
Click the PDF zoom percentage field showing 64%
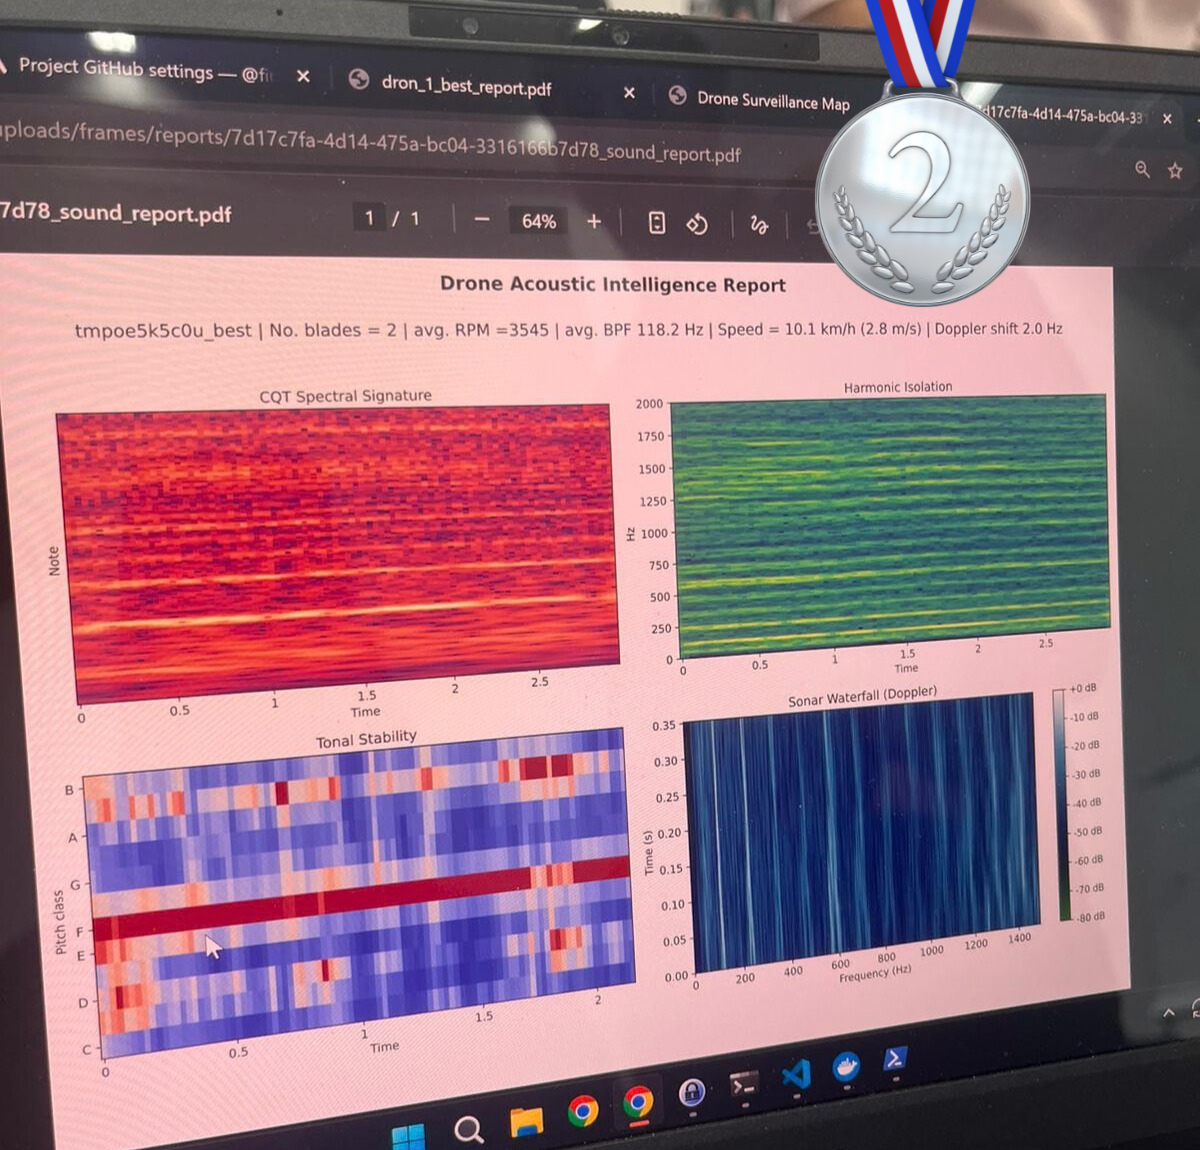(538, 221)
